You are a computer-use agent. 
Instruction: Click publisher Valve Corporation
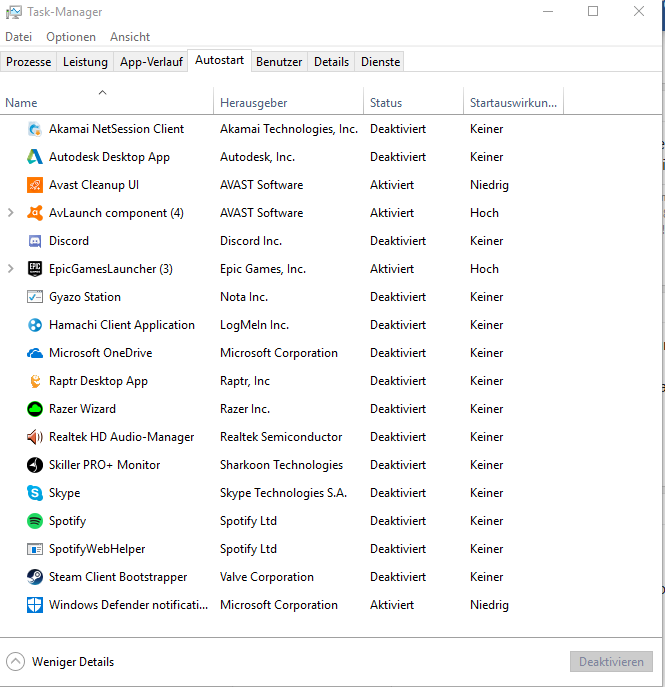click(267, 577)
